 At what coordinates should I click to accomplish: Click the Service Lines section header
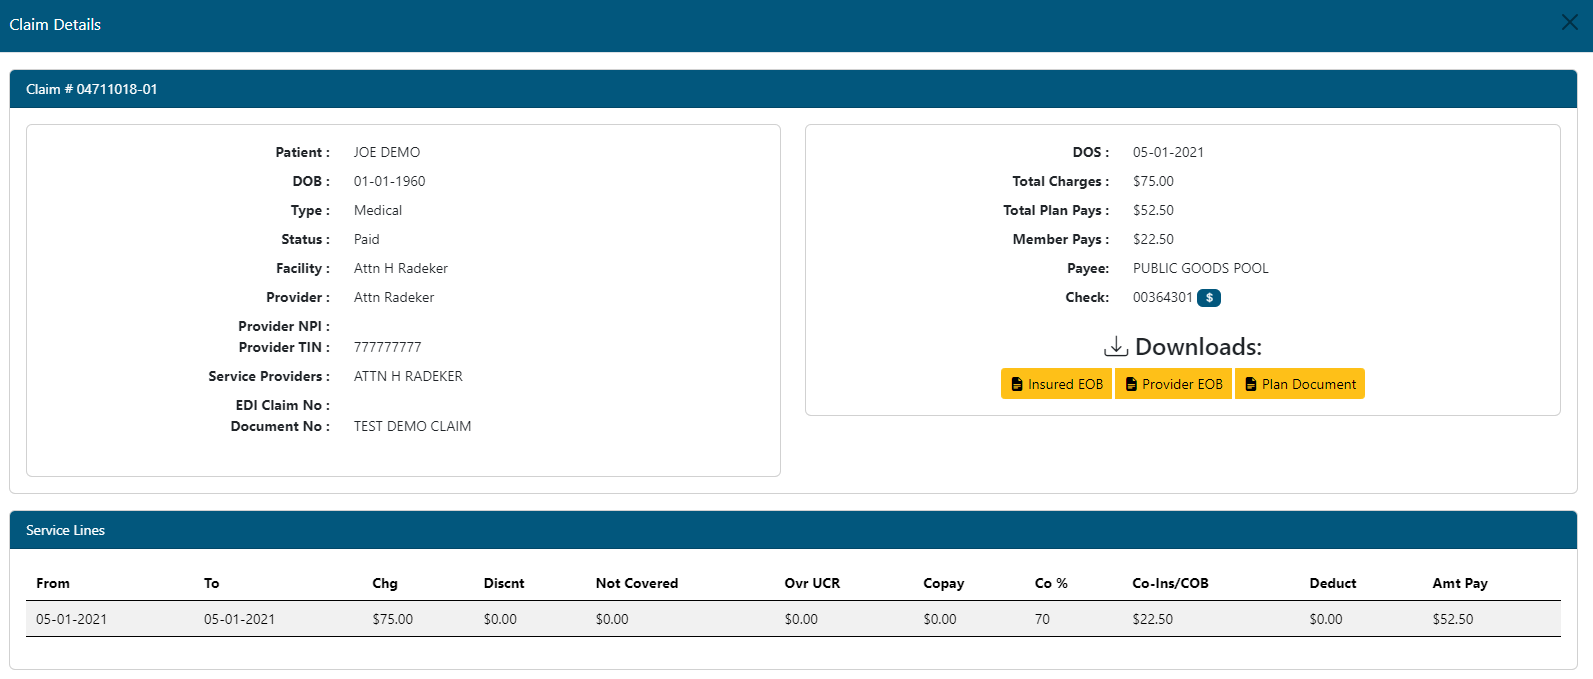[x=793, y=530]
